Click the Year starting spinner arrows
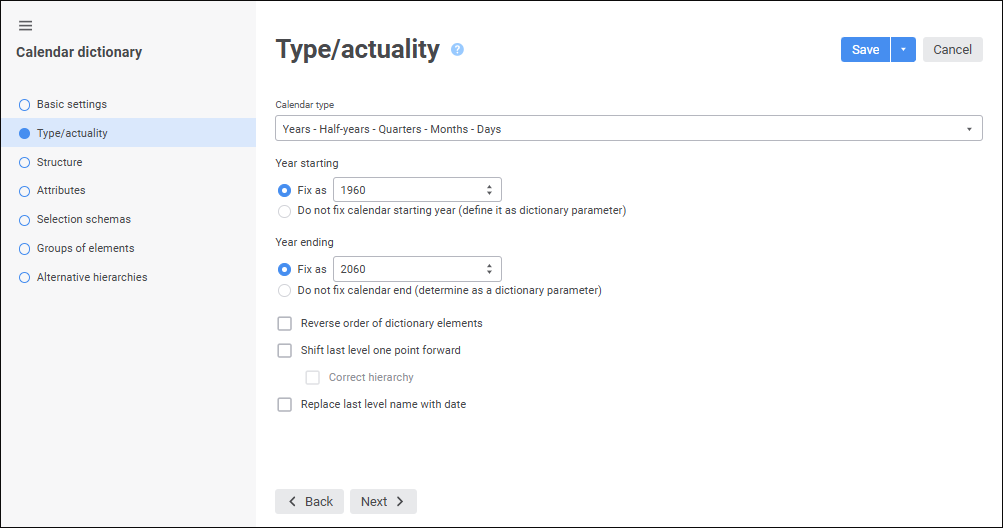Image resolution: width=1003 pixels, height=528 pixels. 489,190
